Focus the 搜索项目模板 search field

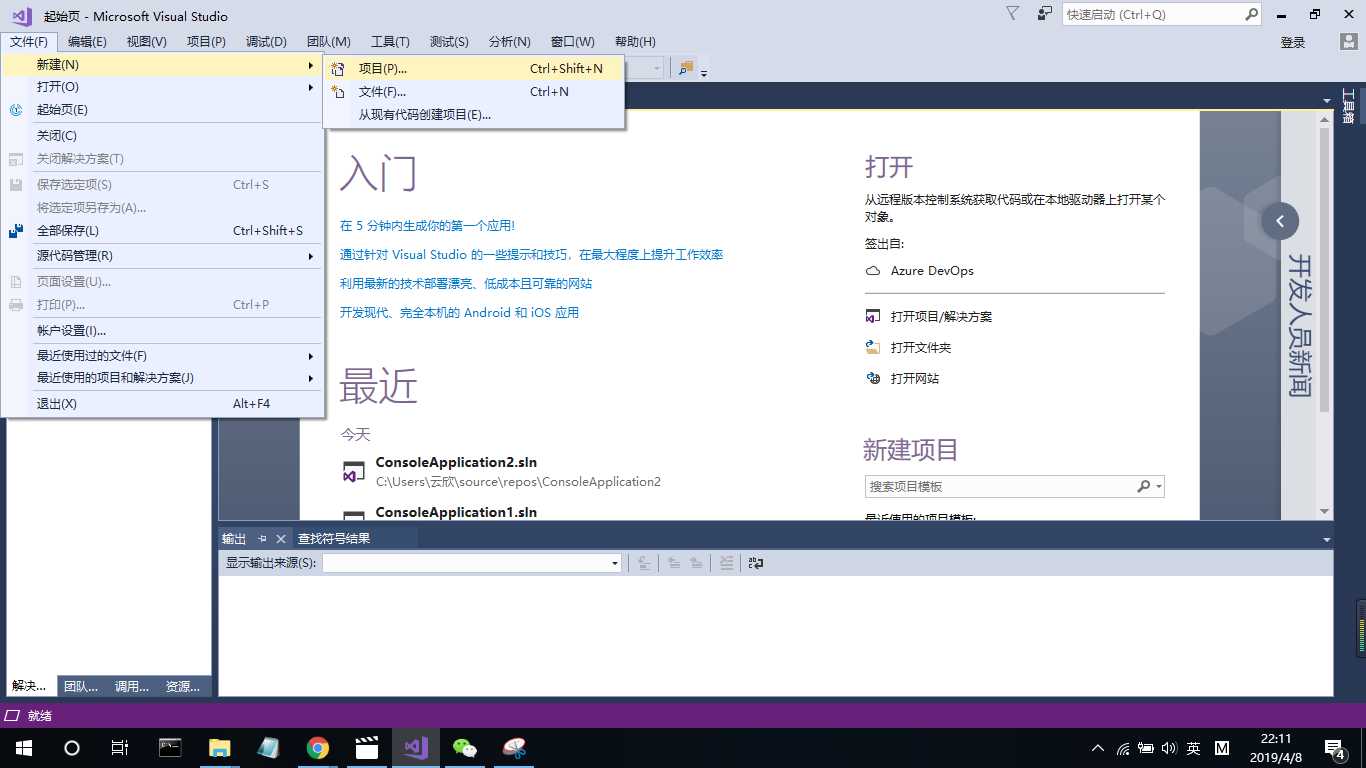click(1000, 486)
